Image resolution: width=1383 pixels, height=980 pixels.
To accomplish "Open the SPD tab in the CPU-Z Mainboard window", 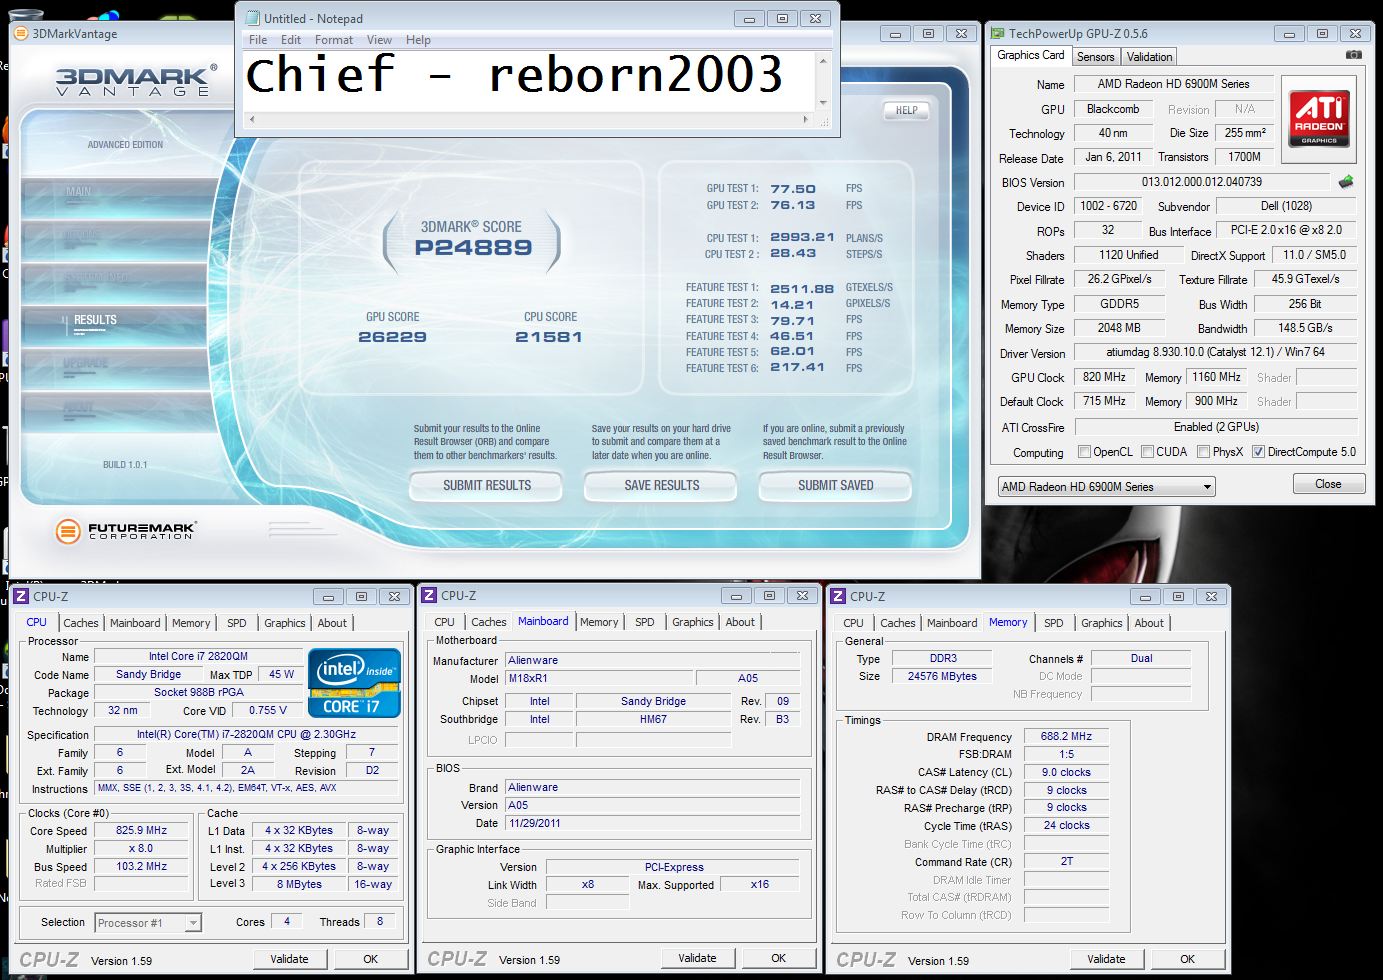I will pos(645,622).
